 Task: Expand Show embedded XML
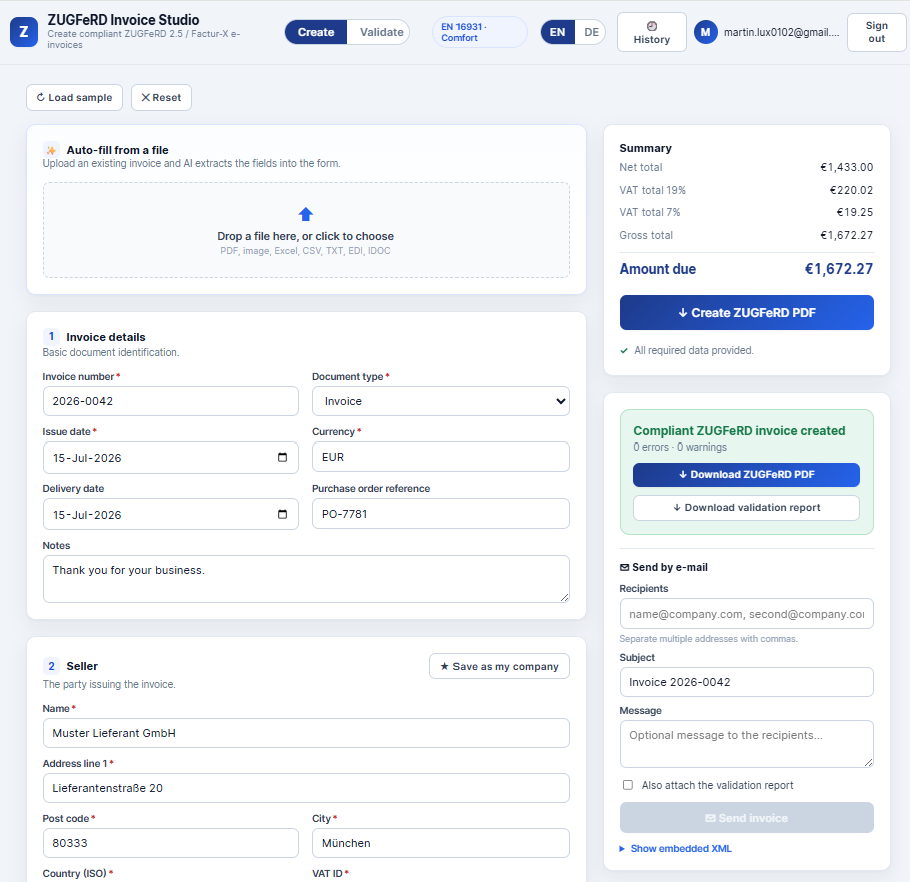coord(676,848)
